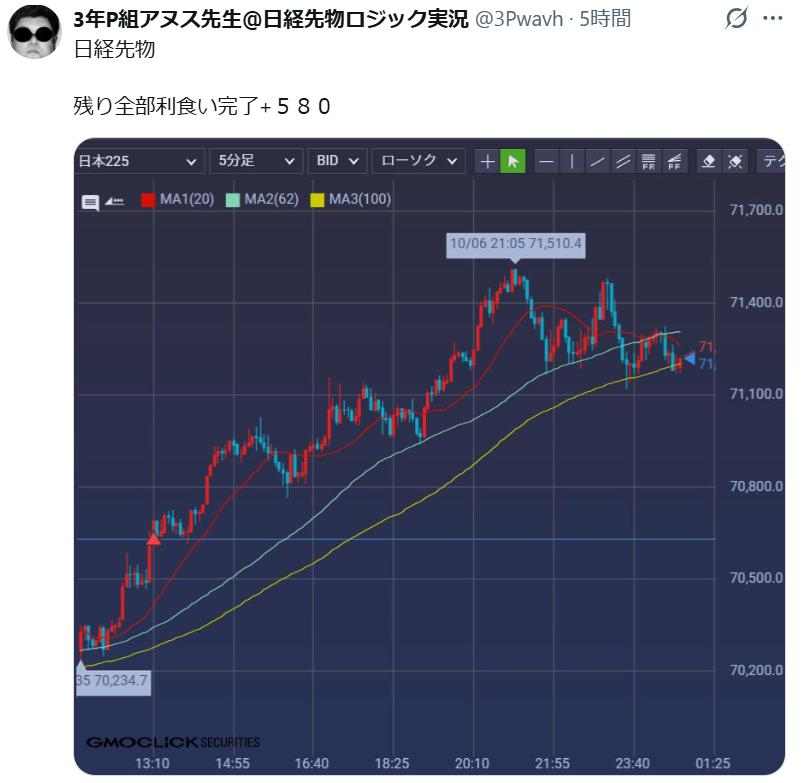The width and height of the screenshot is (807, 783).
Task: Toggle the MA2(62) indicator legend
Action: pos(263,200)
